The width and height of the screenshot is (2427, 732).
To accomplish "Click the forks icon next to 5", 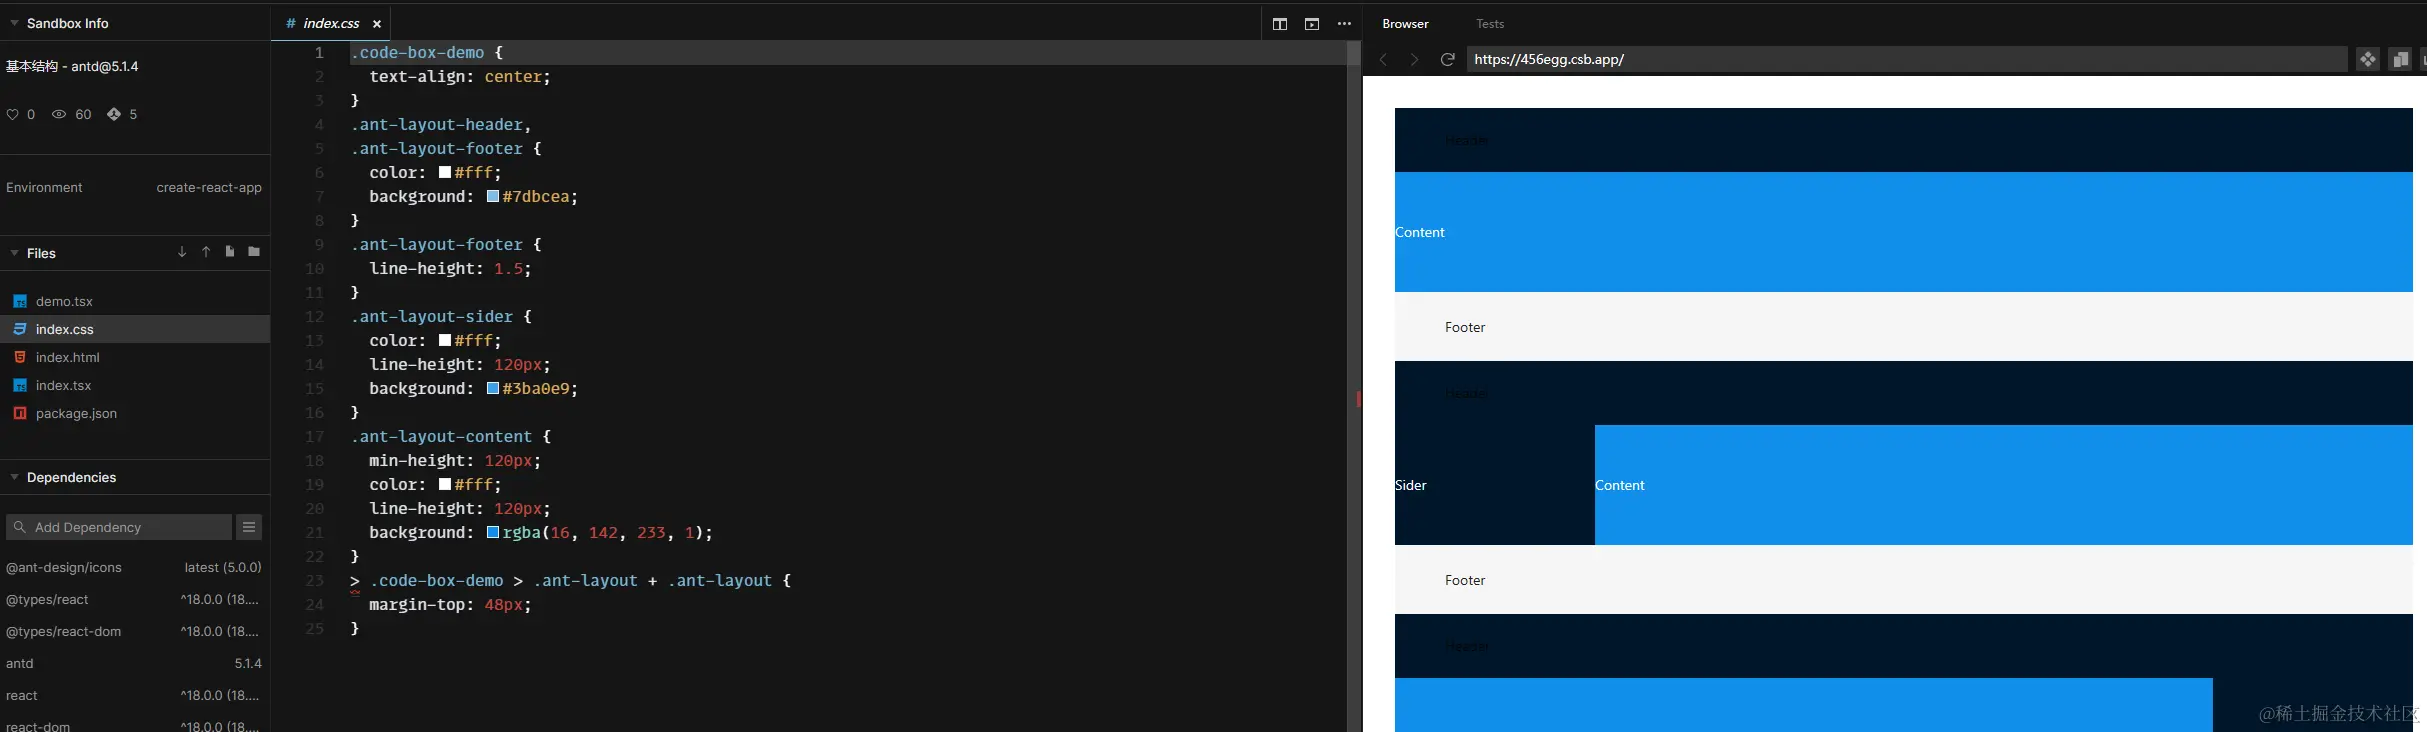I will tap(114, 115).
